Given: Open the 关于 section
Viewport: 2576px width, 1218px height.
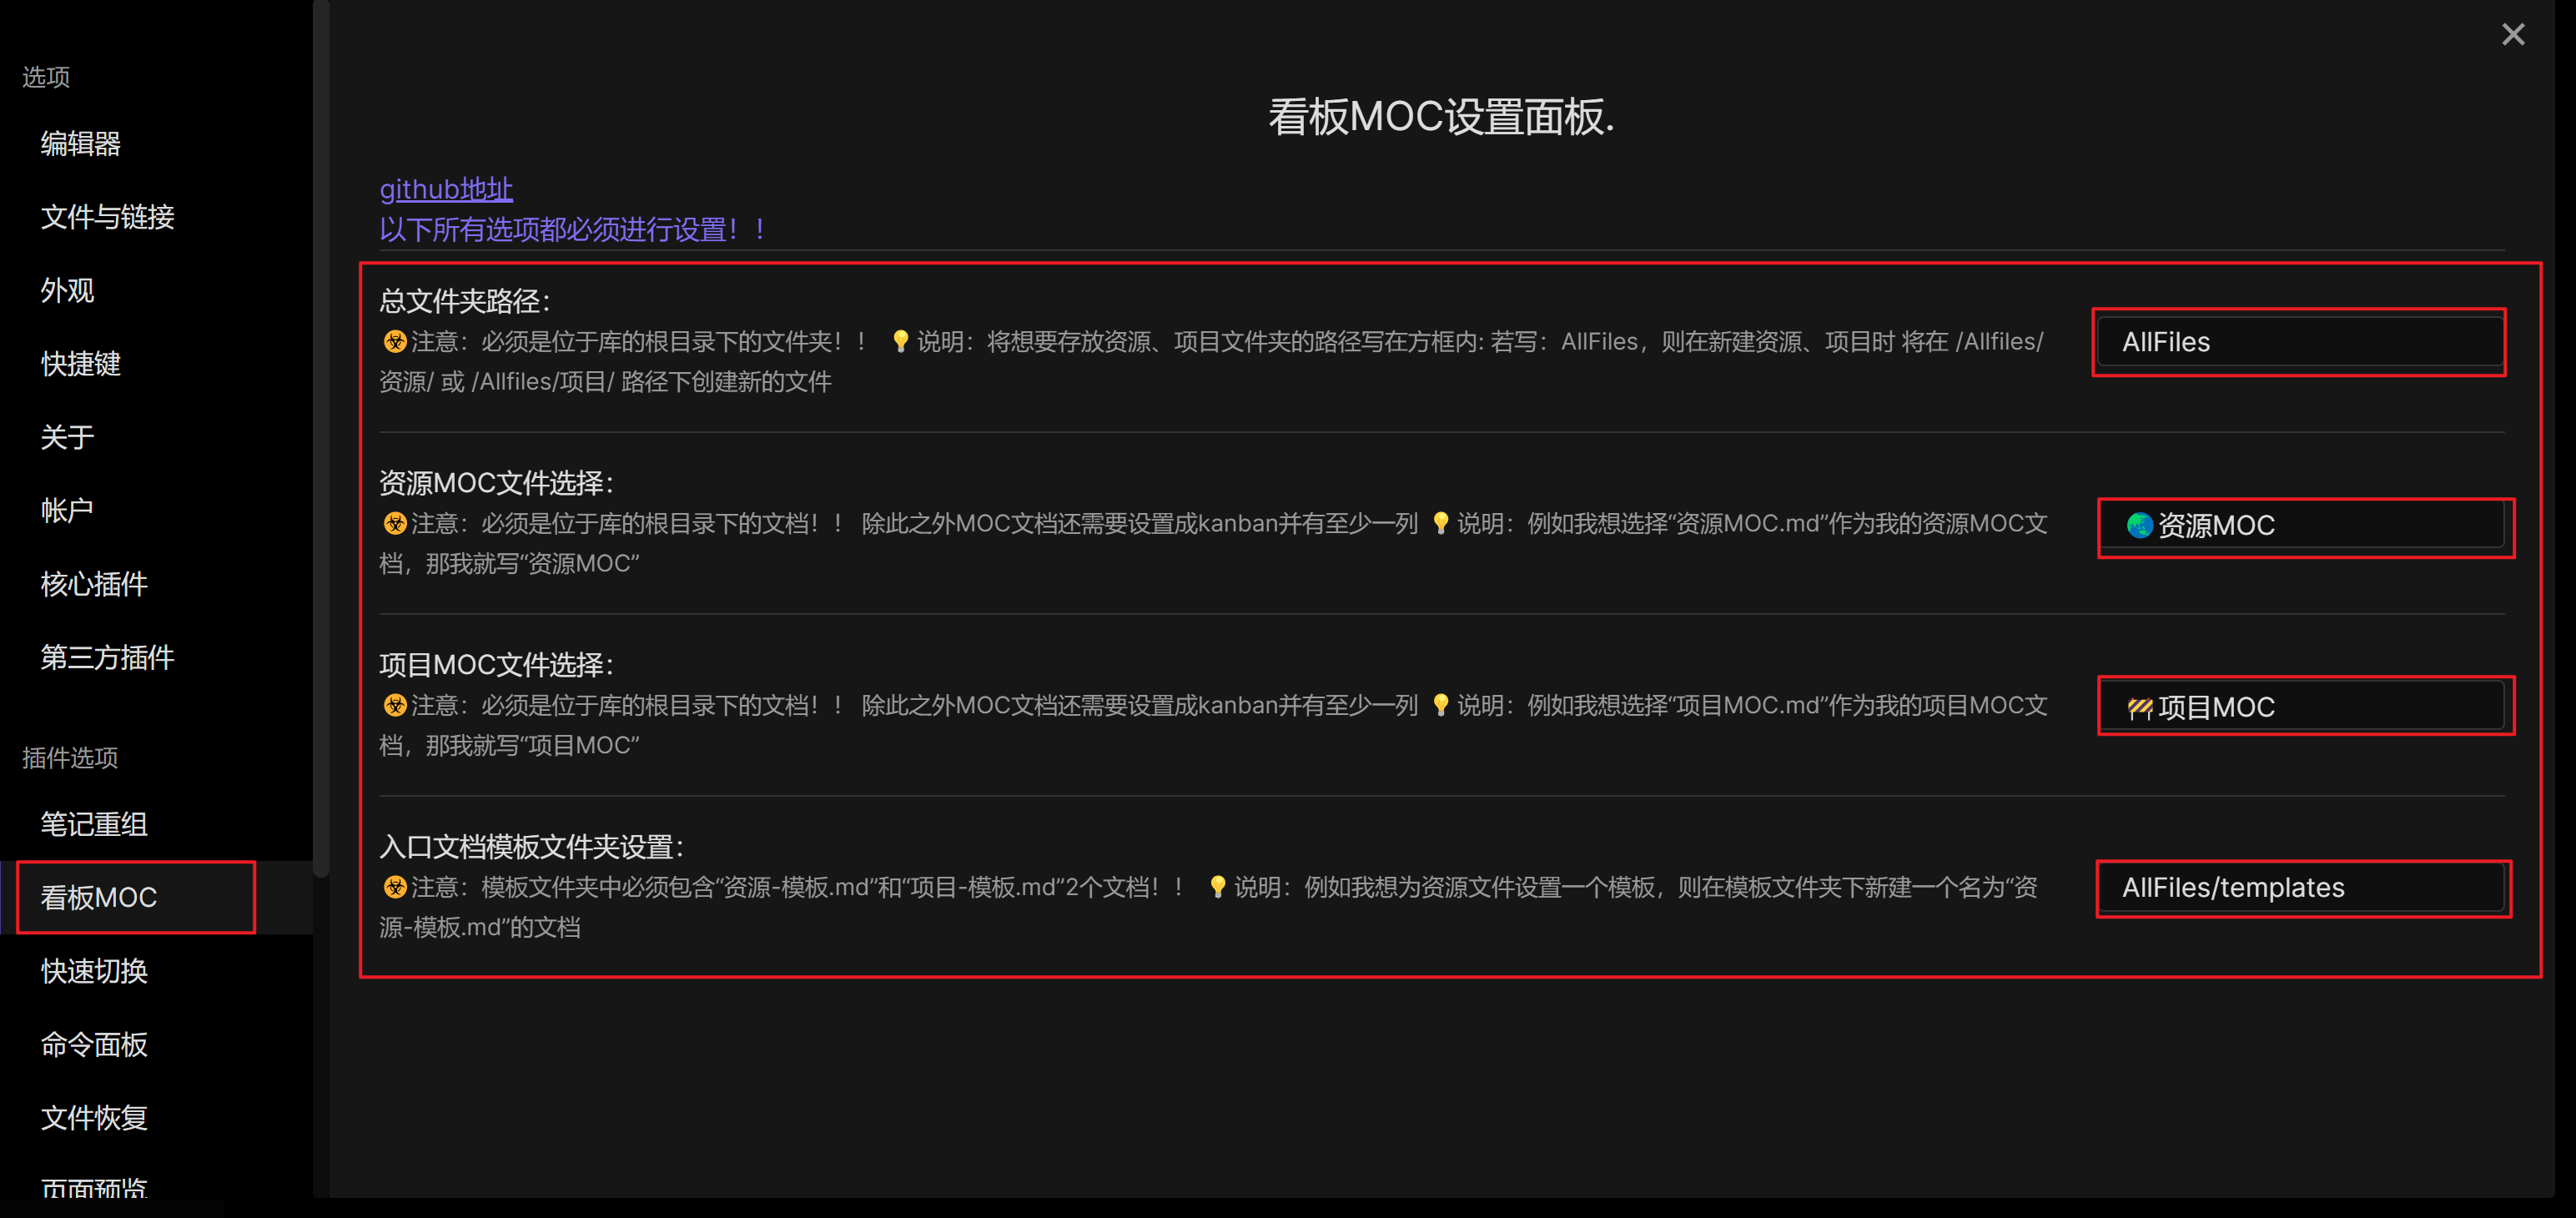Looking at the screenshot, I should (67, 437).
